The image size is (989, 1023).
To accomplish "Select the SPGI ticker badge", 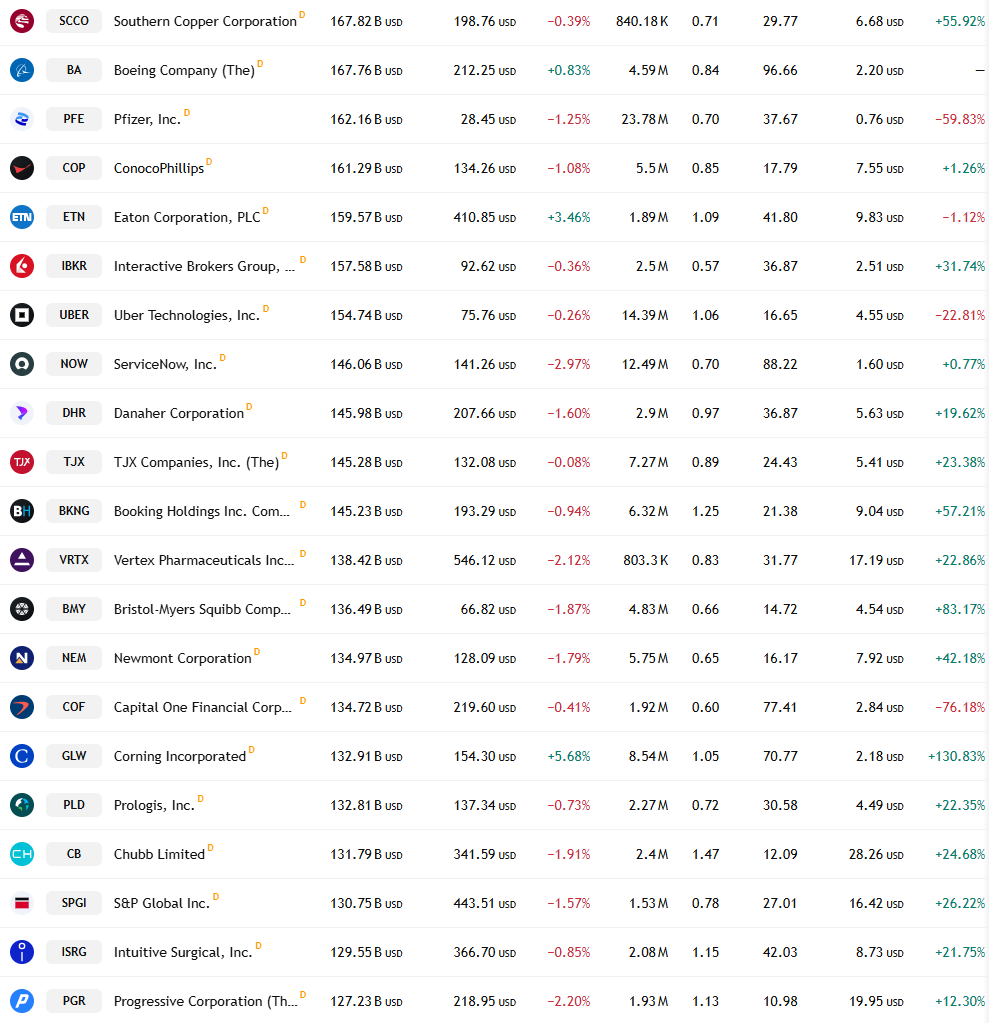I will click(x=74, y=903).
